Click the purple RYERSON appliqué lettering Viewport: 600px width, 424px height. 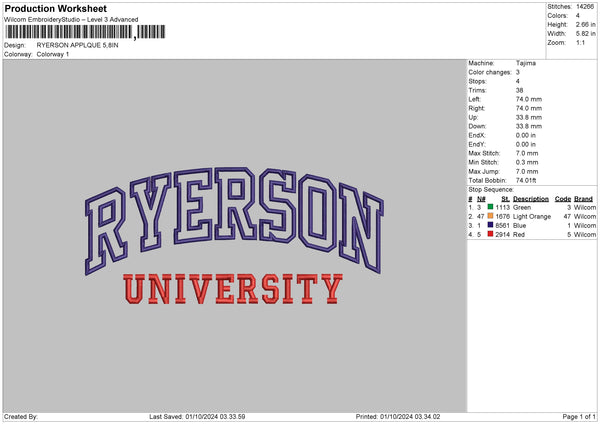point(234,220)
